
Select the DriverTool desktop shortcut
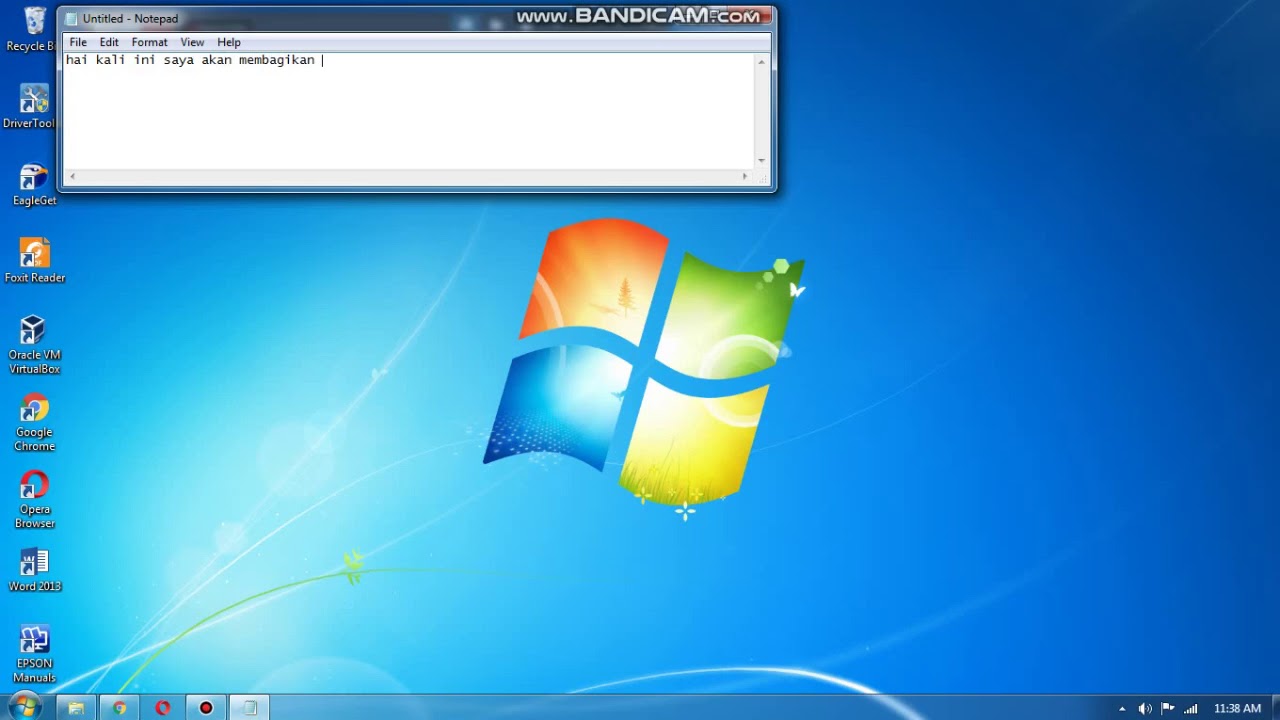(32, 105)
